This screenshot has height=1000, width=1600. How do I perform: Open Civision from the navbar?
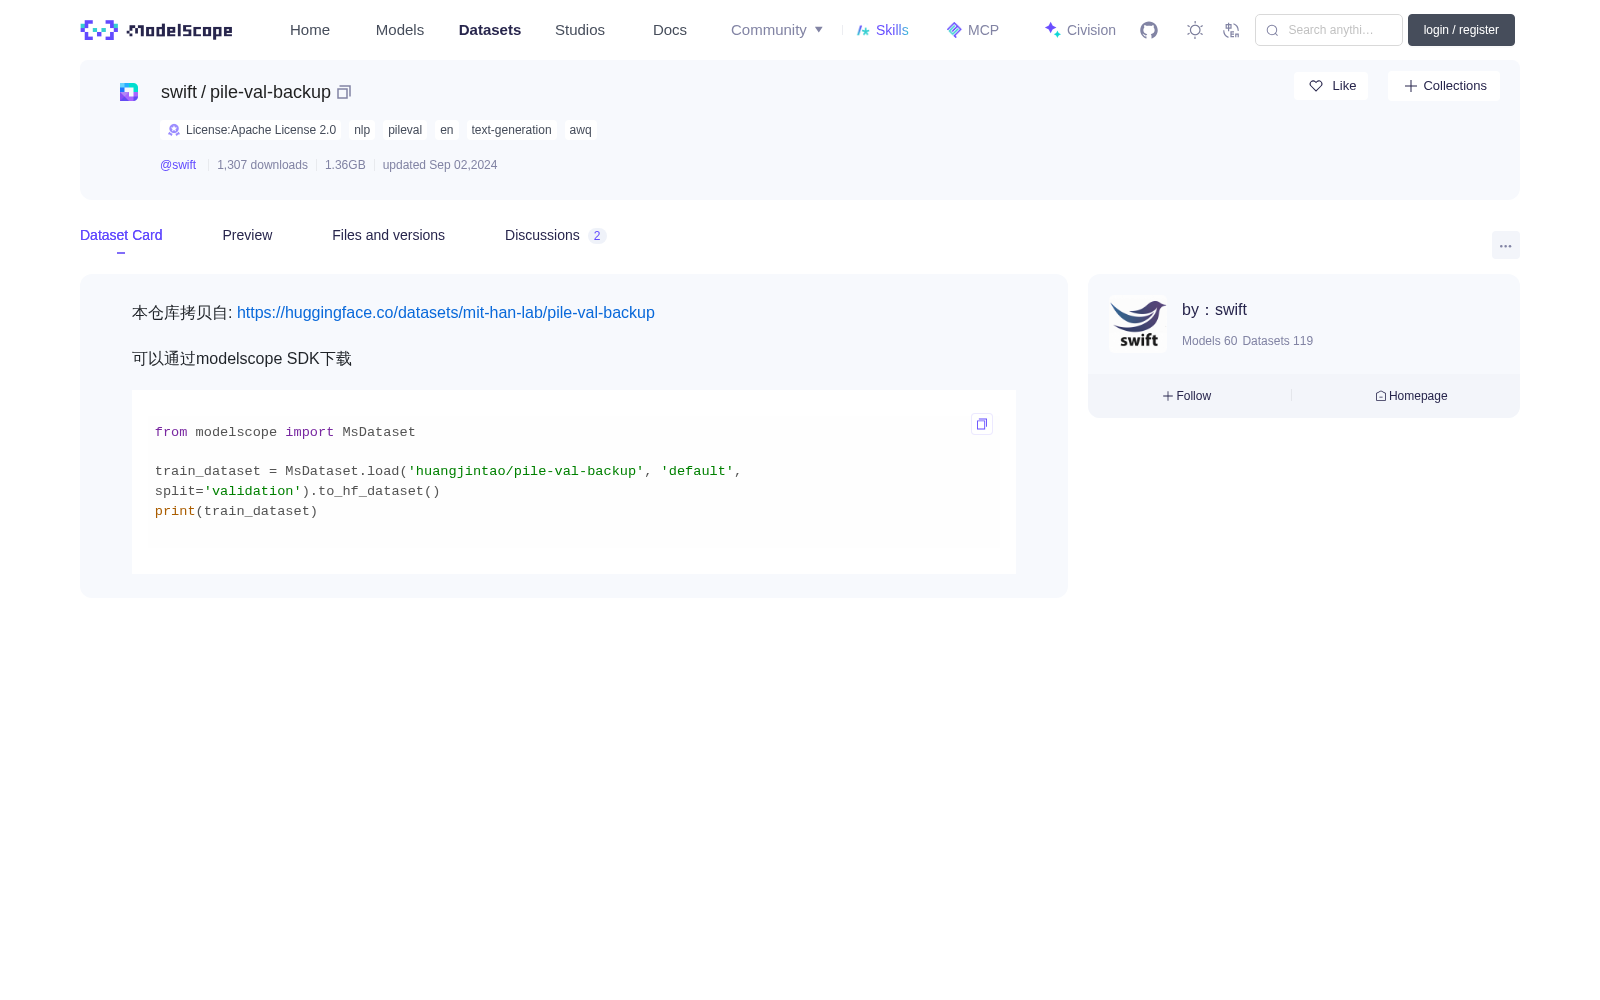(1080, 30)
